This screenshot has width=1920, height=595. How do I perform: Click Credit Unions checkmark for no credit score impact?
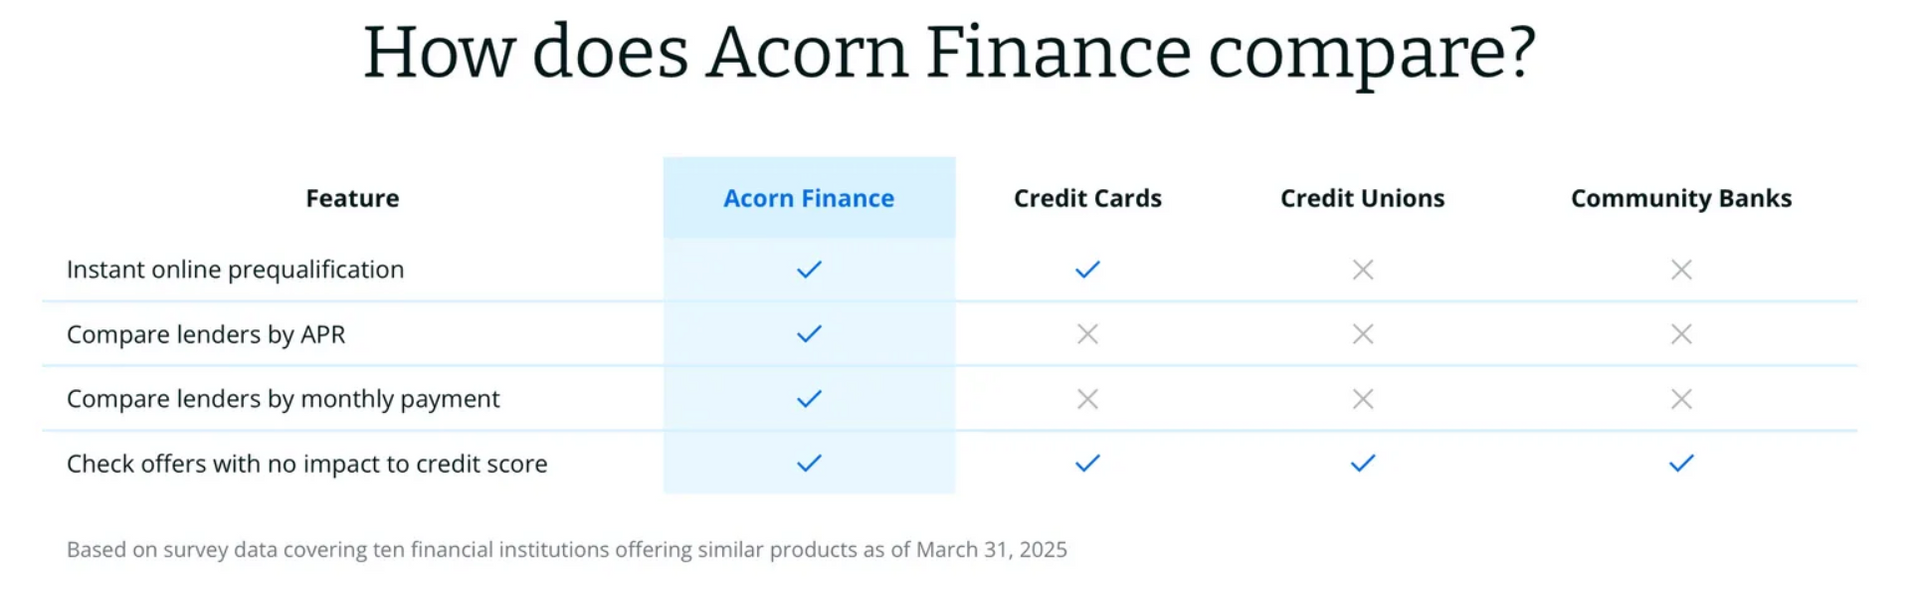(1362, 463)
